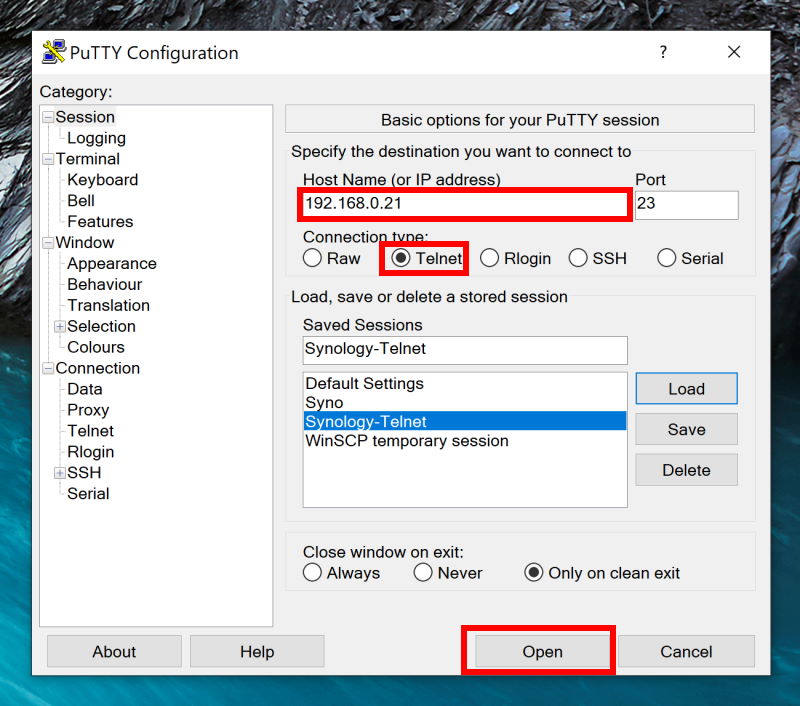Open the Appearance category
Image resolution: width=800 pixels, height=706 pixels.
112,263
